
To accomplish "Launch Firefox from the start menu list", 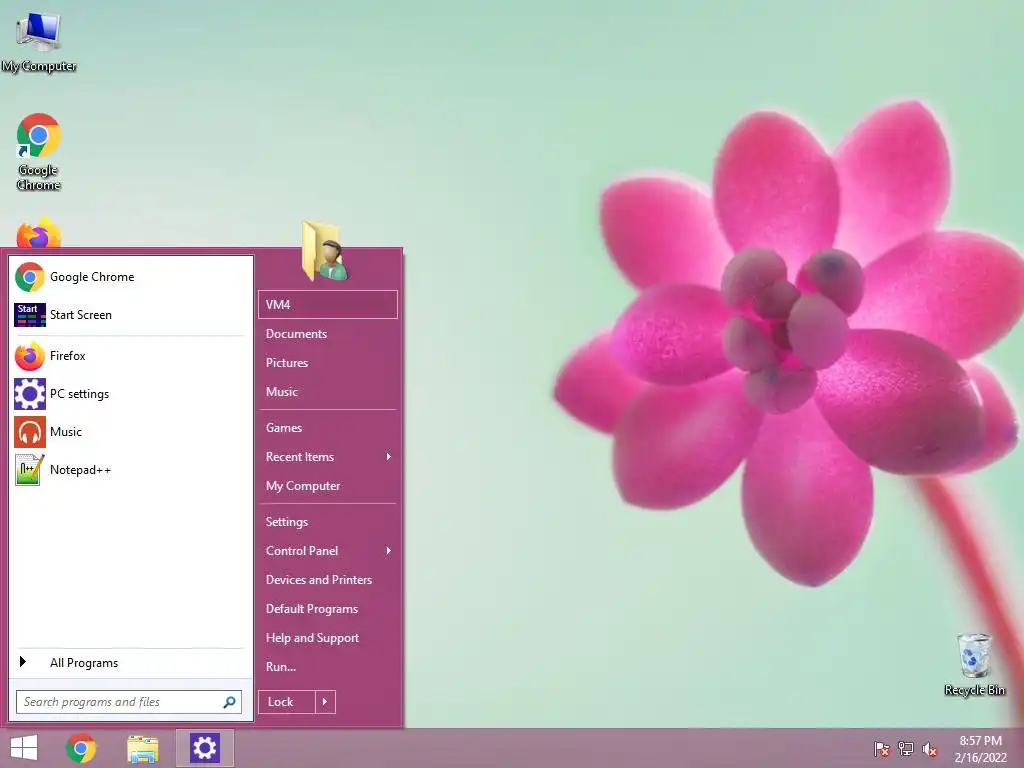I will 30,356.
